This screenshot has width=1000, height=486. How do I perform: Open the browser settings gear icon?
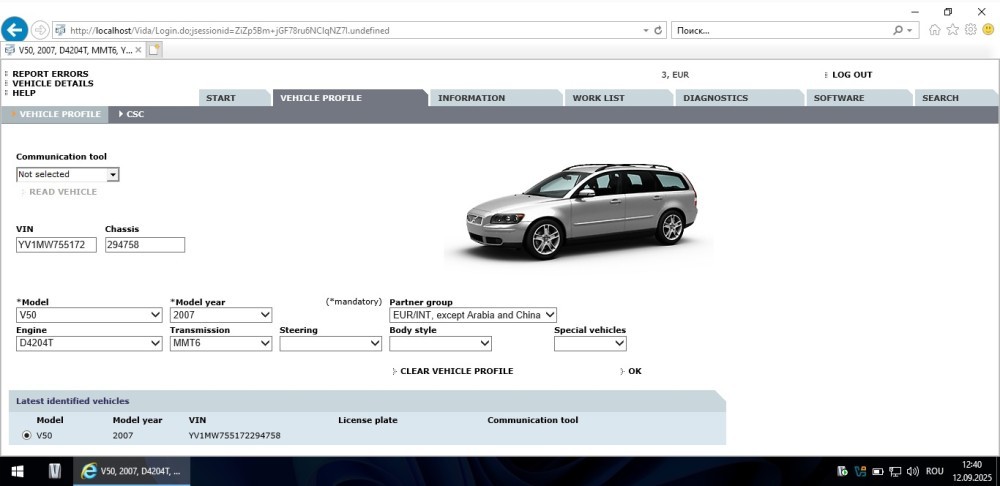(x=969, y=30)
